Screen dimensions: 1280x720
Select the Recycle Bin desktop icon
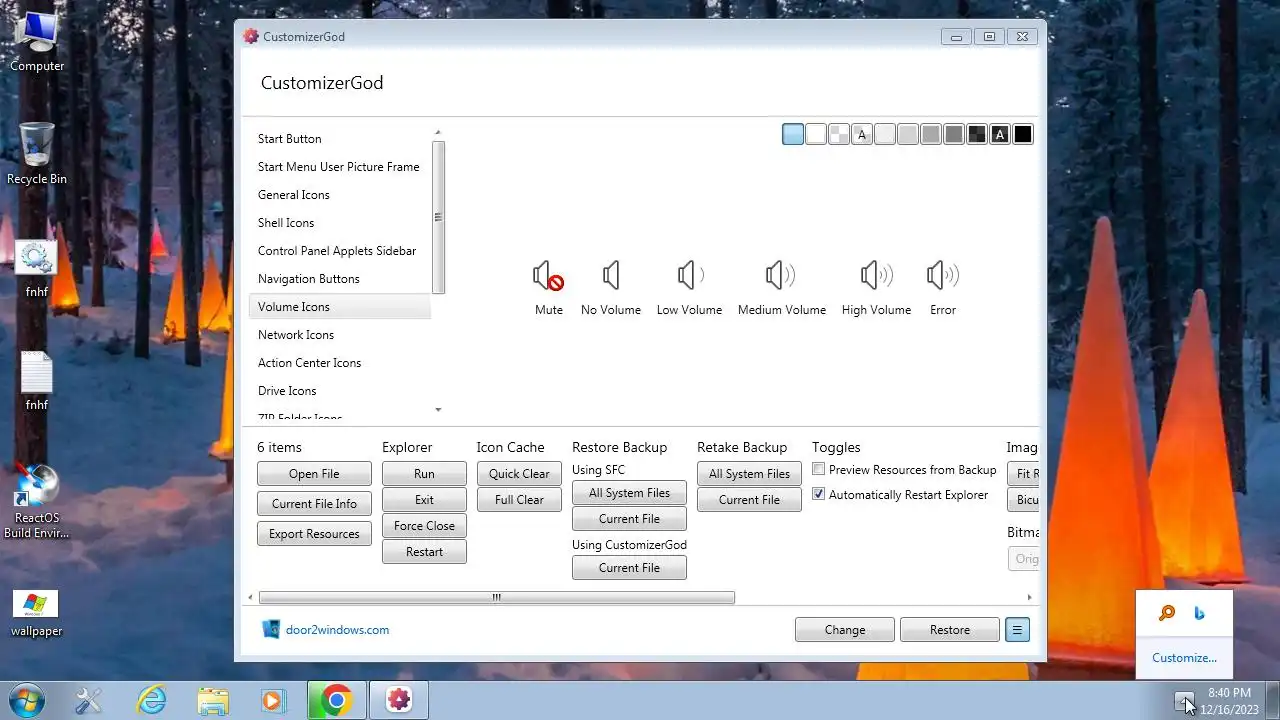coord(37,153)
